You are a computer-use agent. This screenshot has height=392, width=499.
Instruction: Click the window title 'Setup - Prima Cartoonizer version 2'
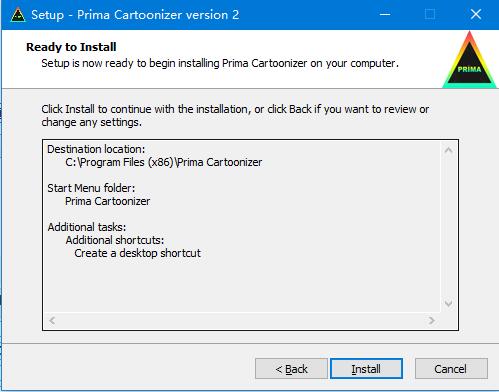(135, 15)
